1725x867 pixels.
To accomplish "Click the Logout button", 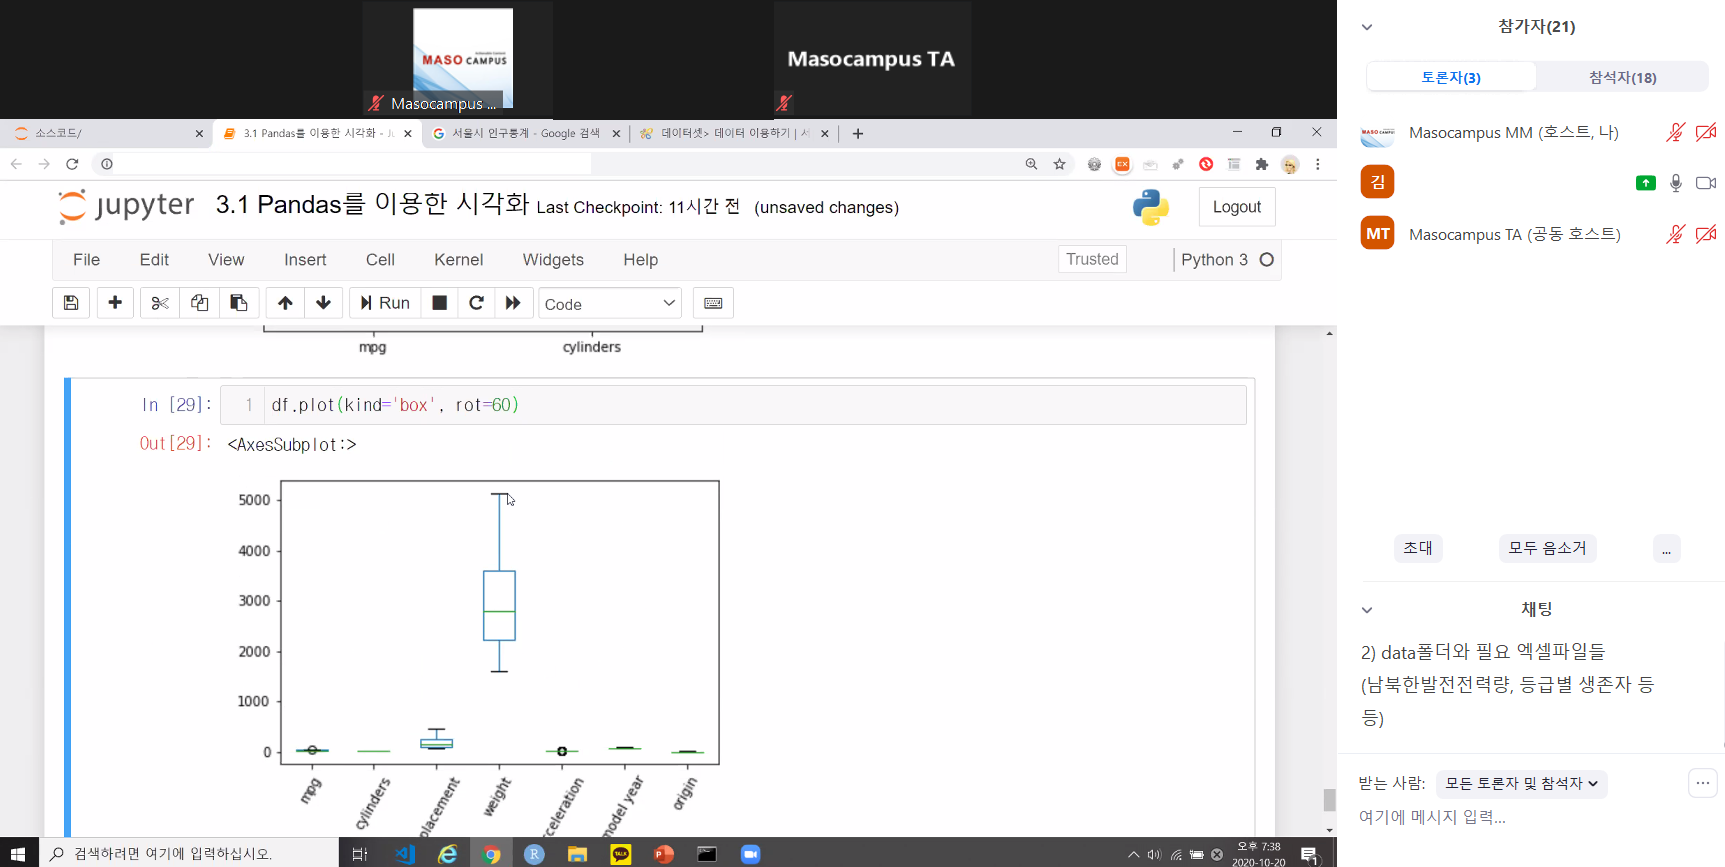I will click(1236, 207).
